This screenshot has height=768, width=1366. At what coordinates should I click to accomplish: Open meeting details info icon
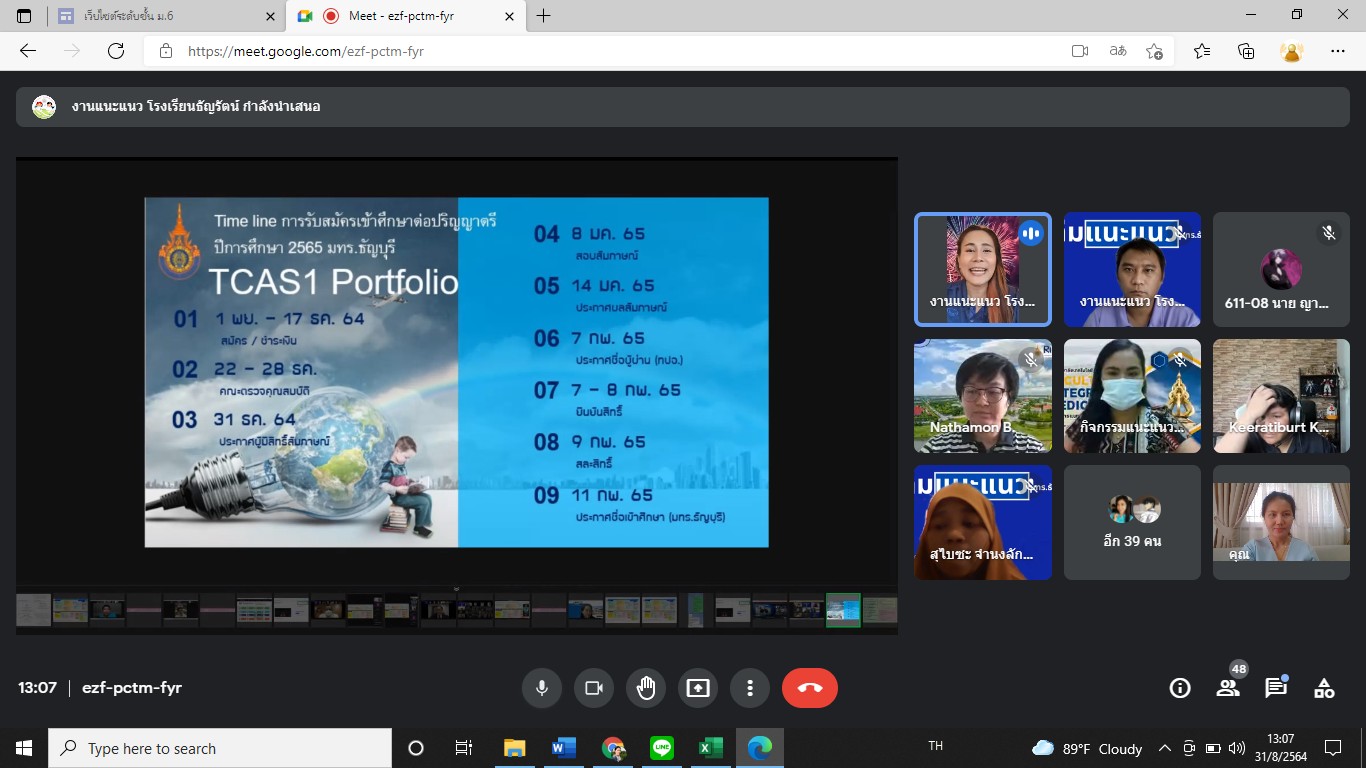pos(1180,688)
